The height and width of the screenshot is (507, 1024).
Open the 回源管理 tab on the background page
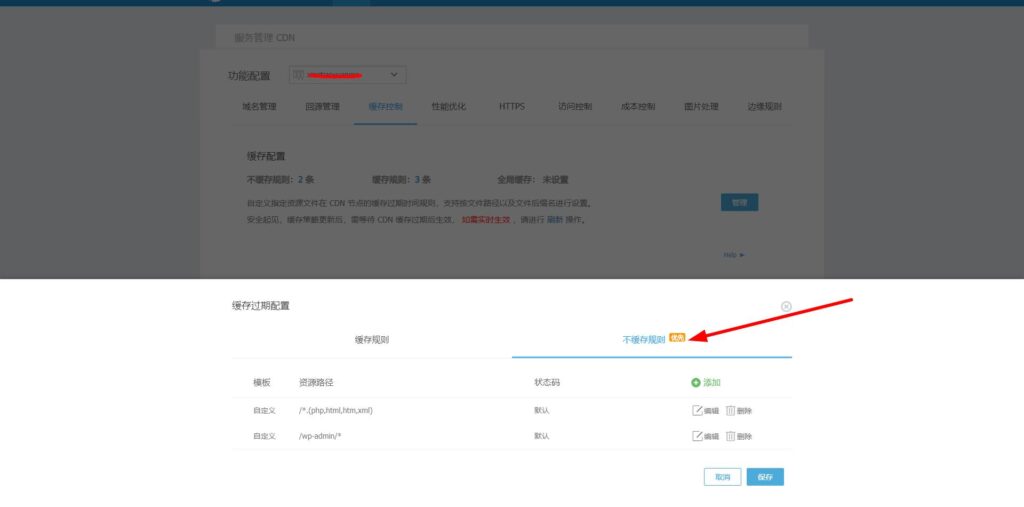[323, 106]
